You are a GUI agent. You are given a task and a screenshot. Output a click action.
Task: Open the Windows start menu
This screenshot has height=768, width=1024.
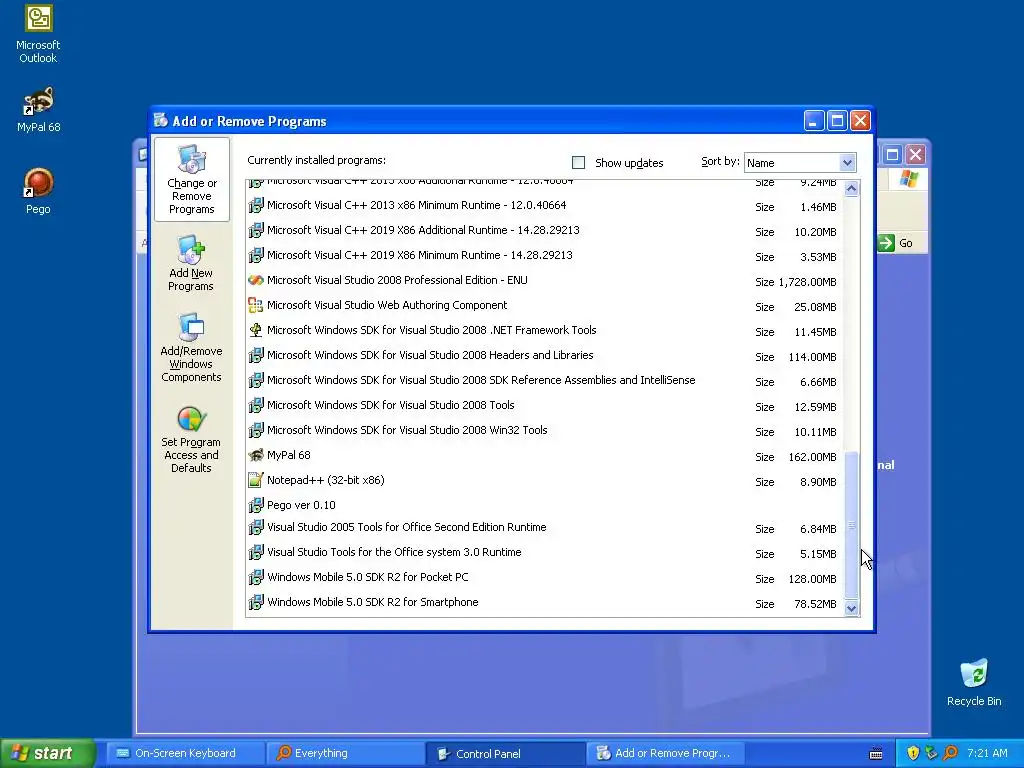(47, 753)
